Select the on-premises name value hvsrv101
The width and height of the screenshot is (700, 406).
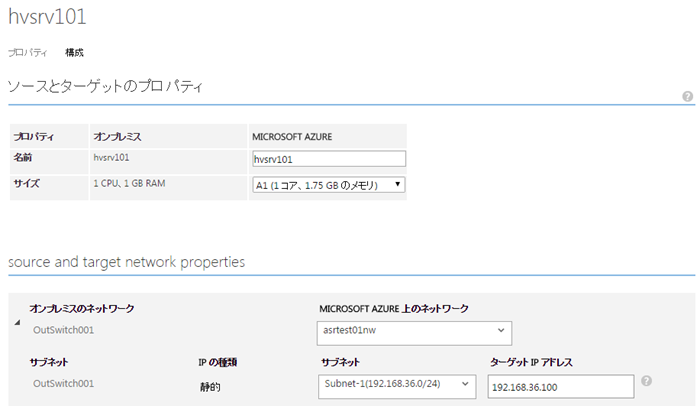[111, 157]
